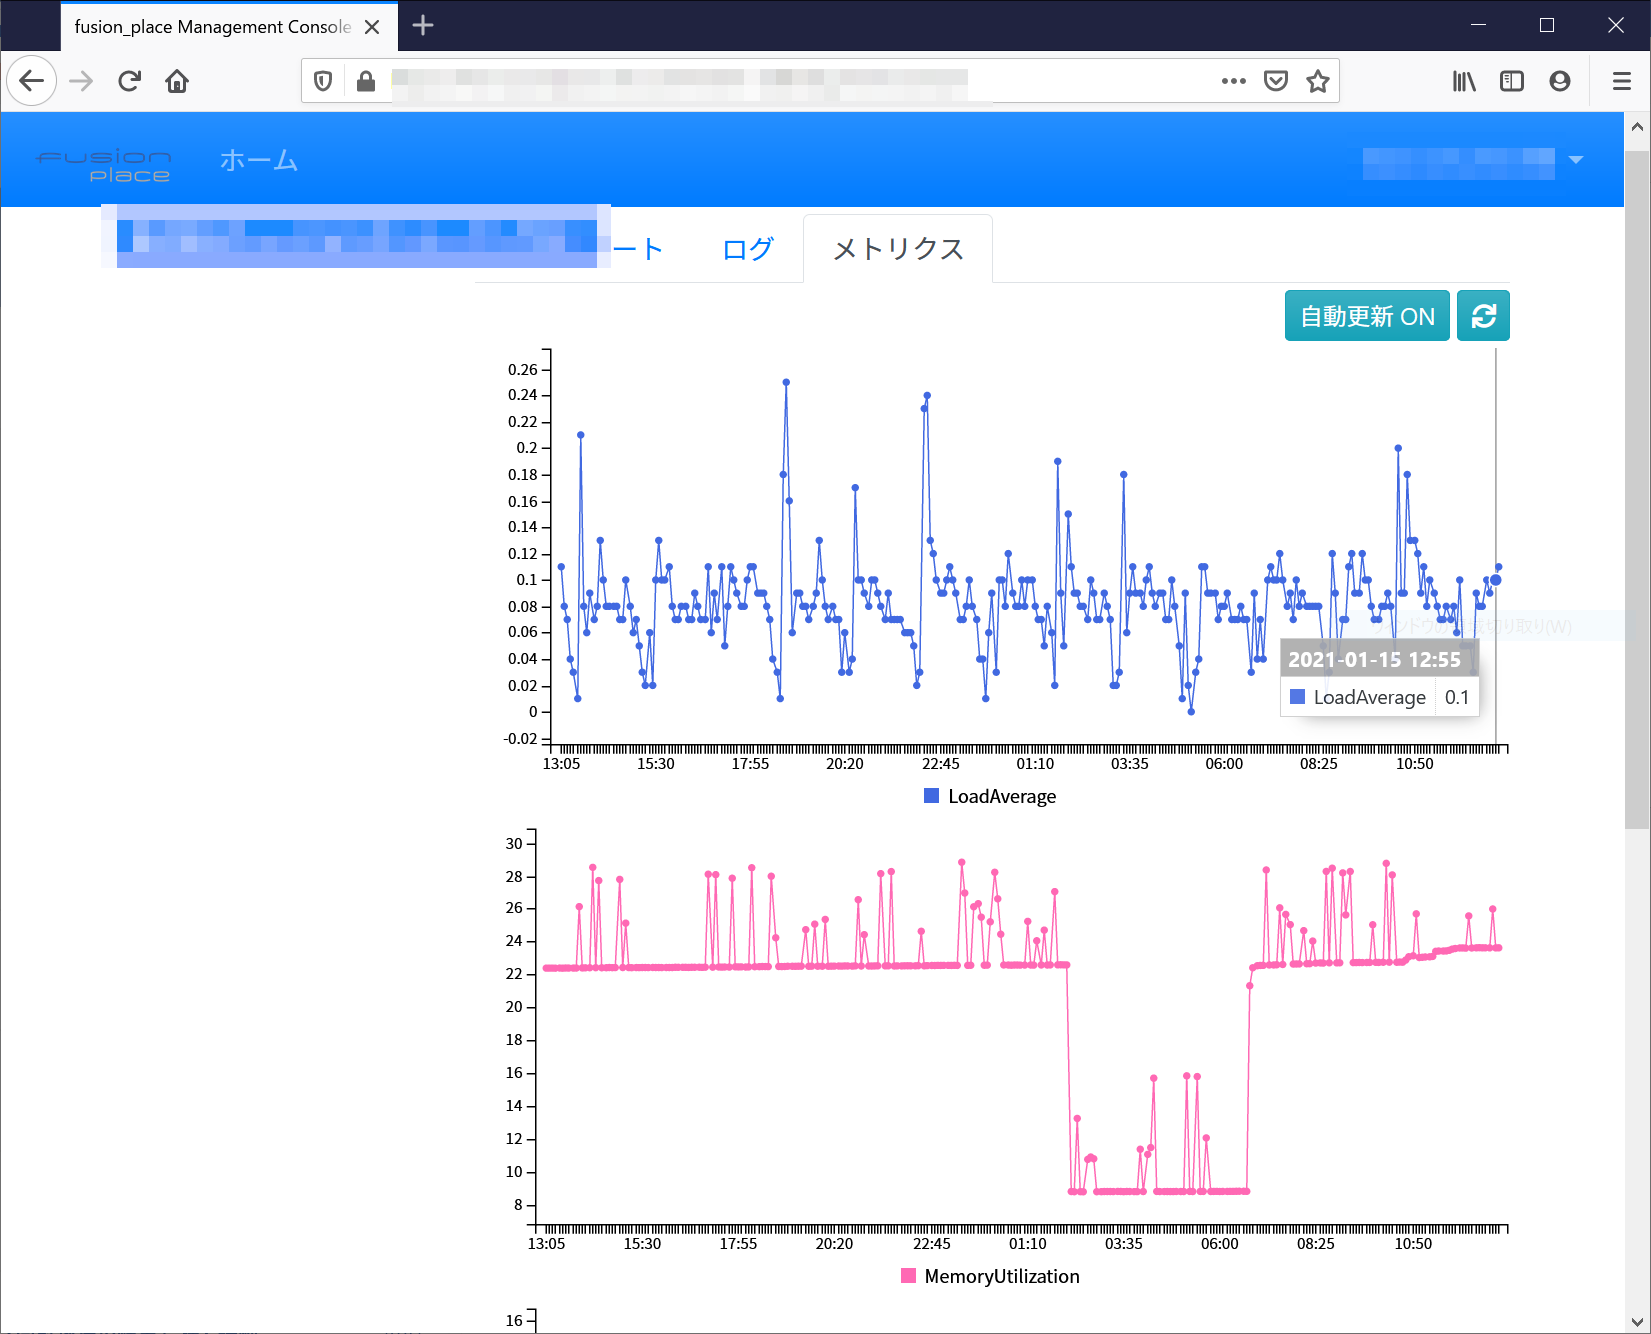The width and height of the screenshot is (1651, 1334).
Task: Click the pink MemoryUtilization legend swatch
Action: pyautogui.click(x=908, y=1276)
